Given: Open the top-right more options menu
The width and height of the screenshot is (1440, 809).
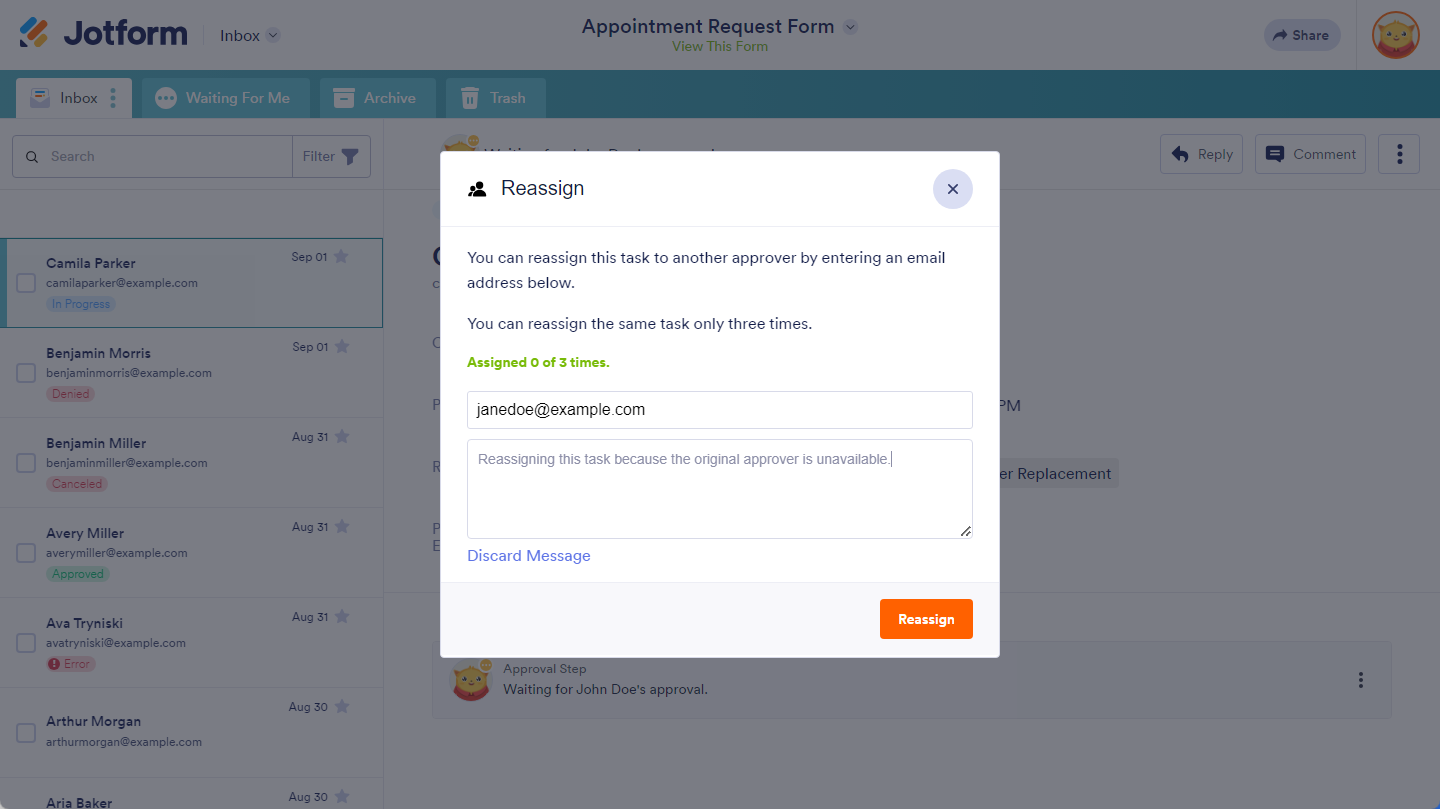Looking at the screenshot, I should click(1399, 155).
